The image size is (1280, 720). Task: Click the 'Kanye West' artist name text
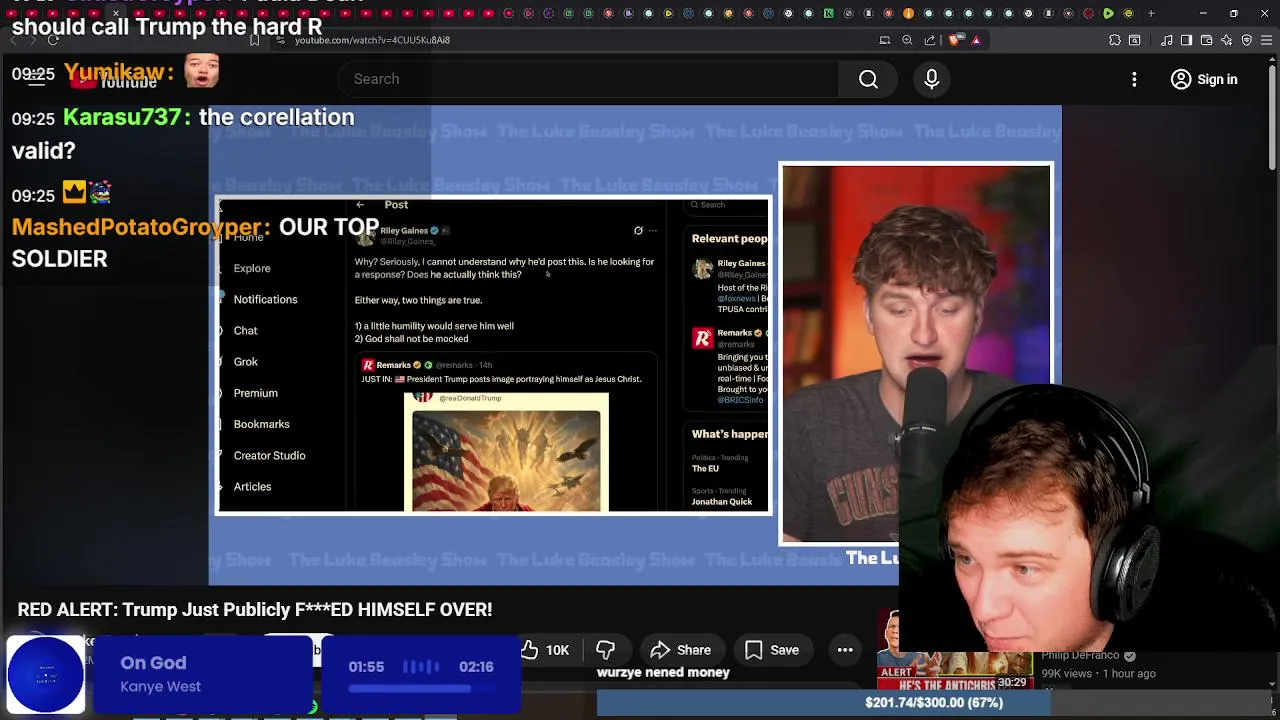[160, 686]
